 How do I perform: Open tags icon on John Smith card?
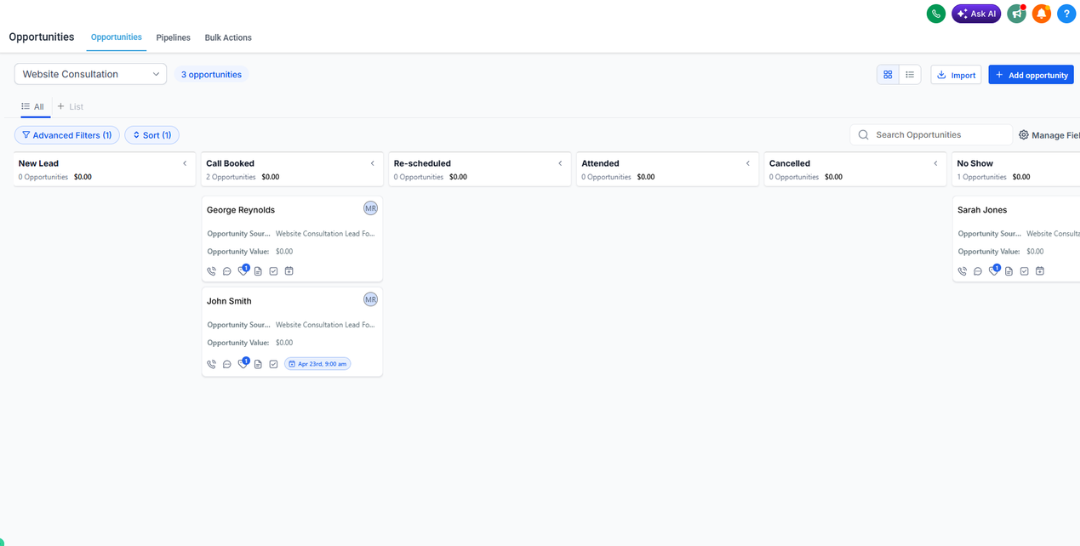pos(242,363)
